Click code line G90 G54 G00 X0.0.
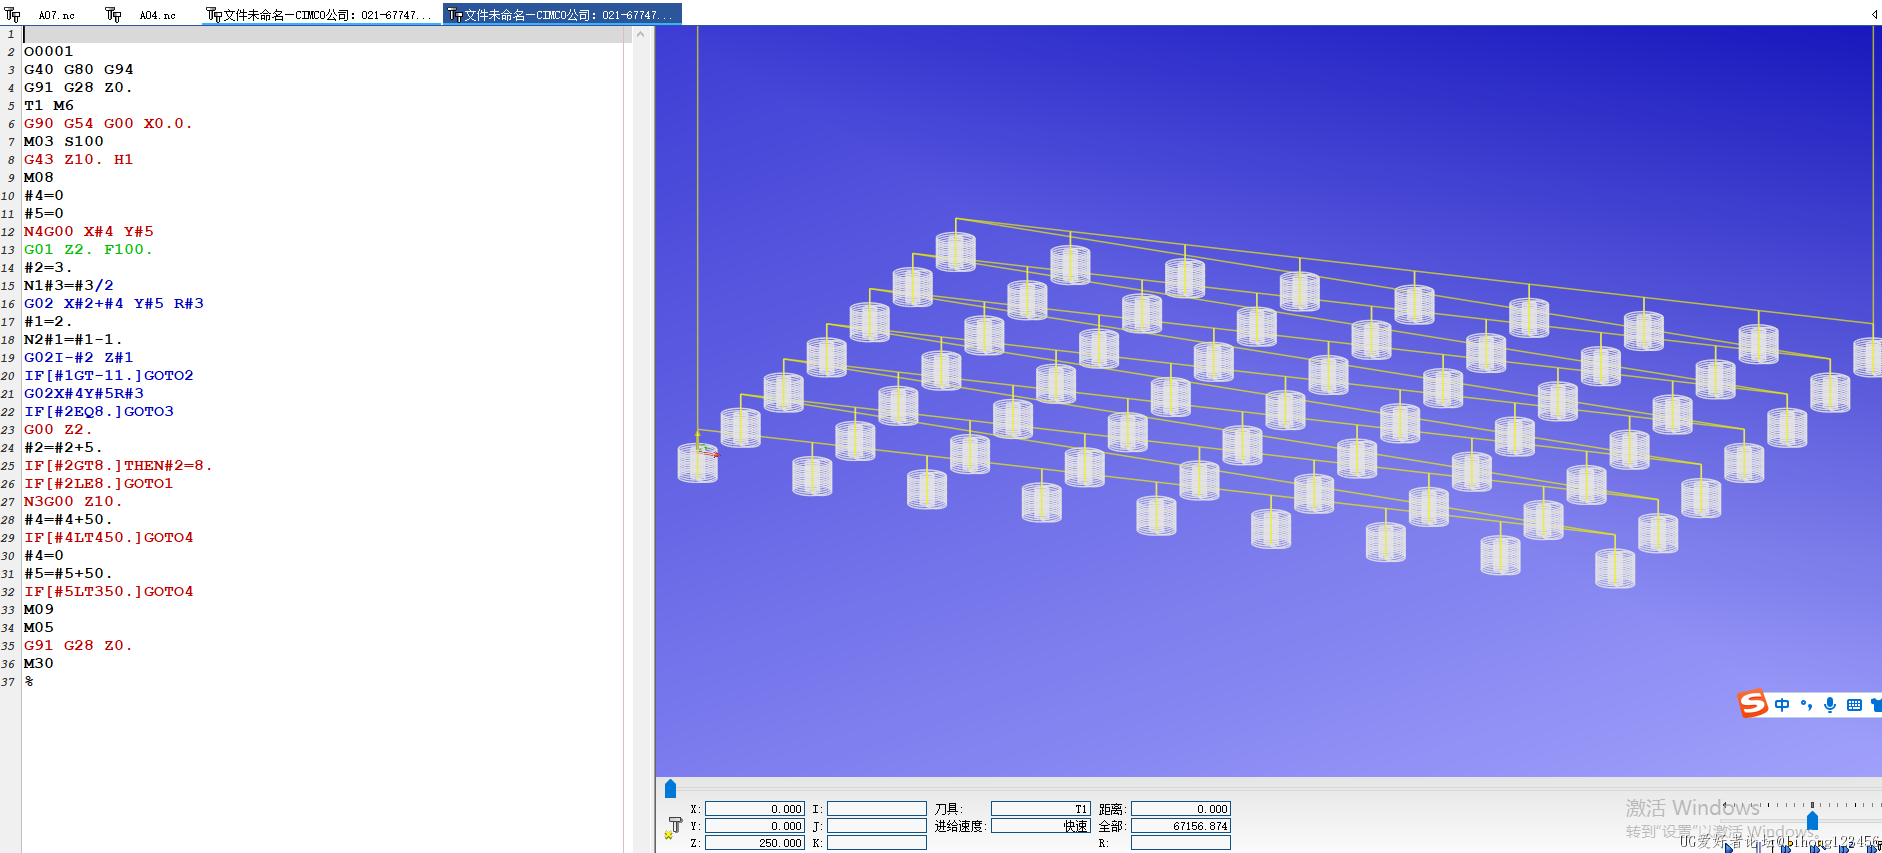1882x853 pixels. 108,123
